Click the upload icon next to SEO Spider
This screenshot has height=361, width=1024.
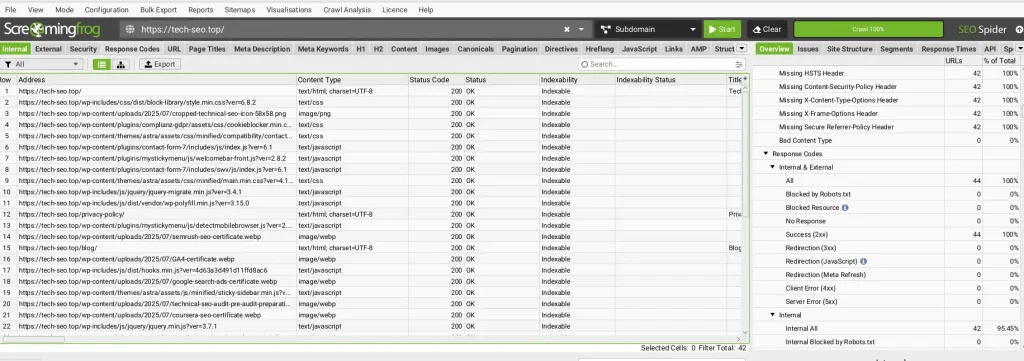pyautogui.click(x=1019, y=29)
